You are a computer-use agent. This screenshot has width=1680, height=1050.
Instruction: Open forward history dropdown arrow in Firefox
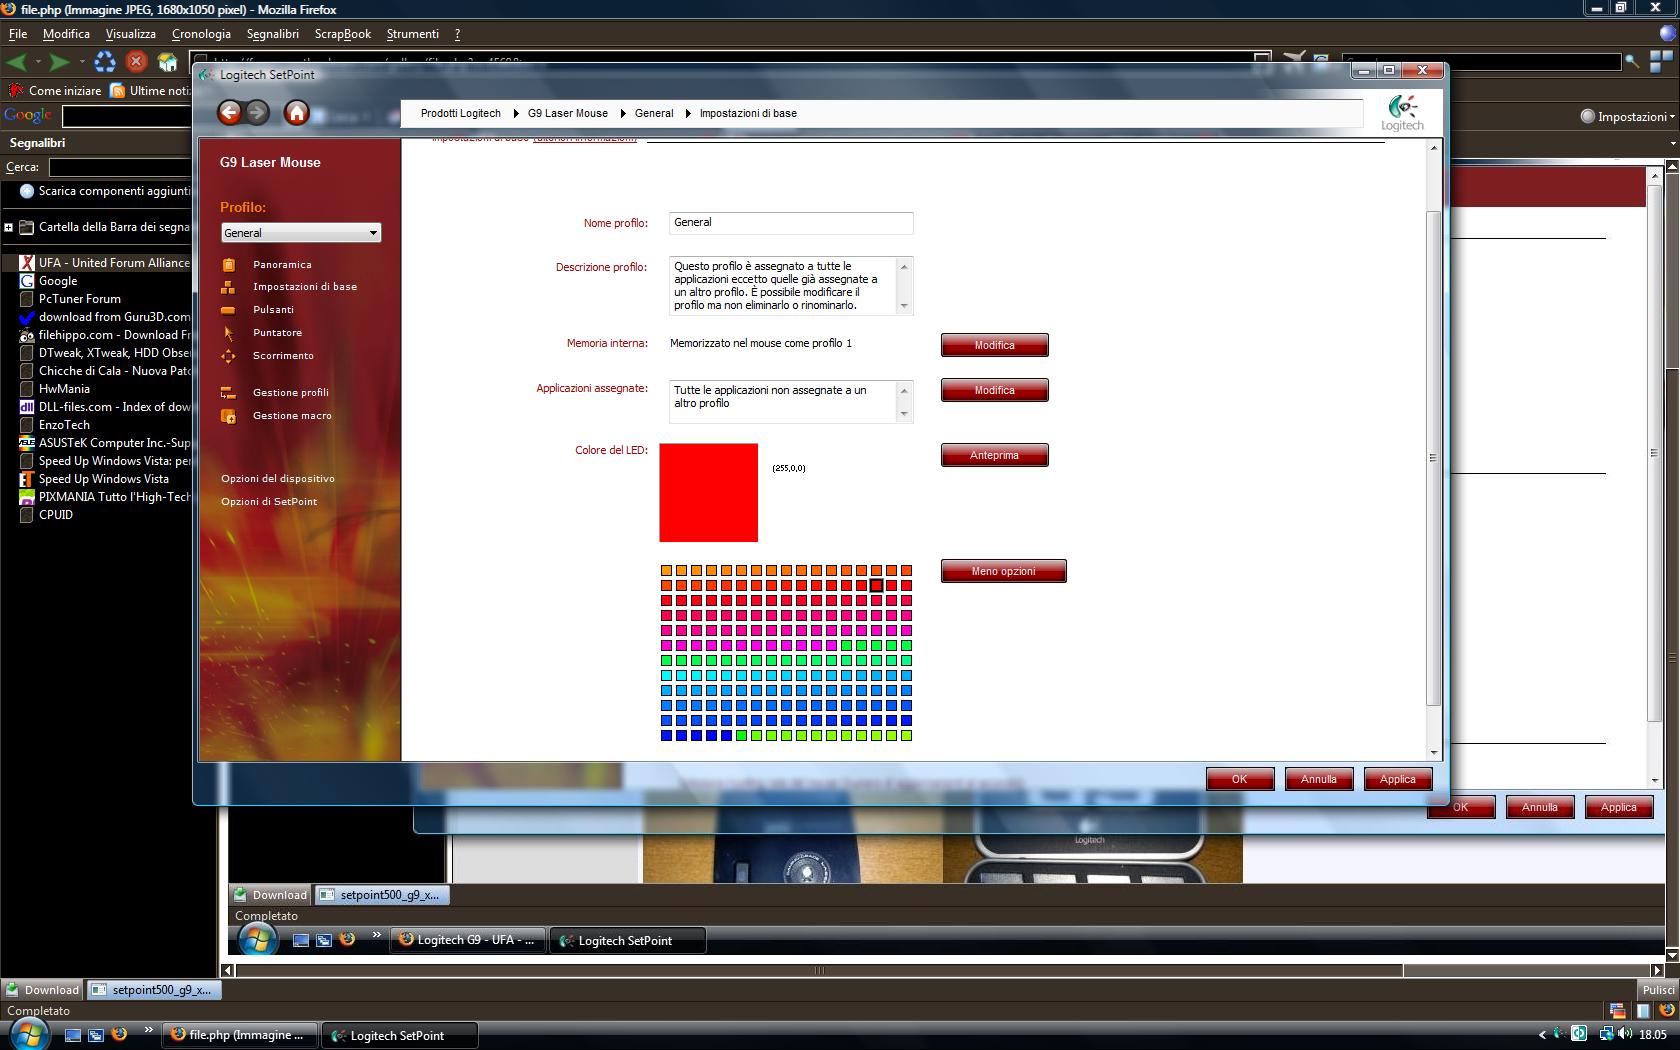pos(82,62)
